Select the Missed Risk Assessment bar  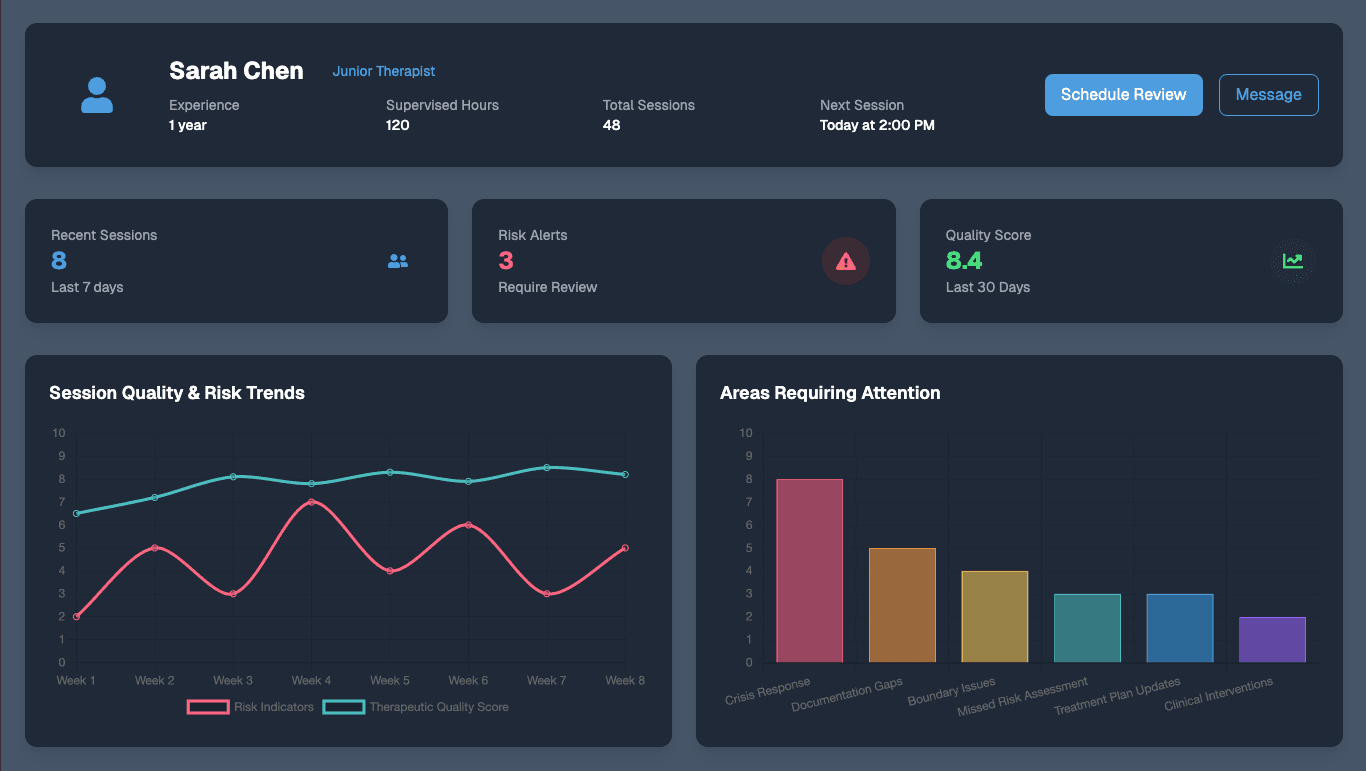(x=1087, y=628)
